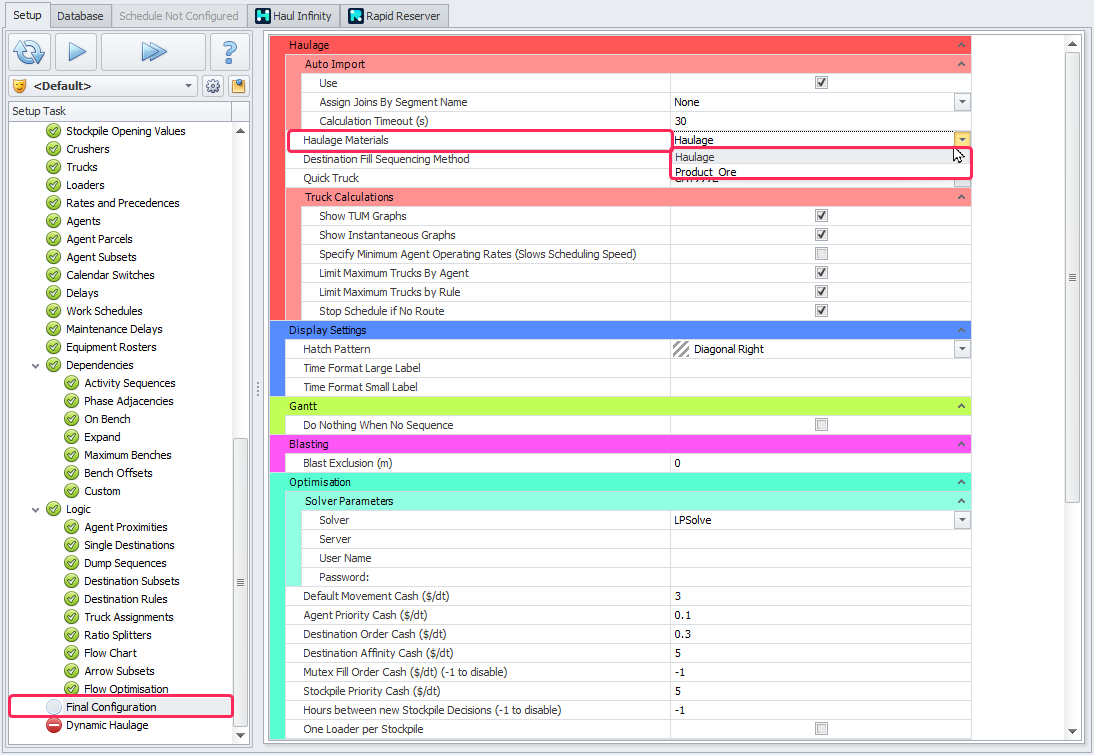The height and width of the screenshot is (755, 1094).
Task: Open the Trucks setup task
Action: [x=81, y=167]
